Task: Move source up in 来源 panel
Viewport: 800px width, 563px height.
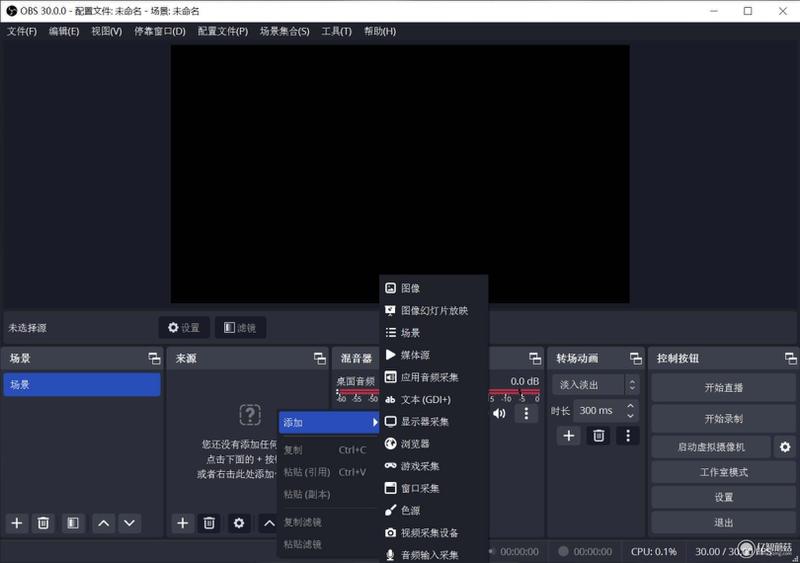Action: click(268, 523)
